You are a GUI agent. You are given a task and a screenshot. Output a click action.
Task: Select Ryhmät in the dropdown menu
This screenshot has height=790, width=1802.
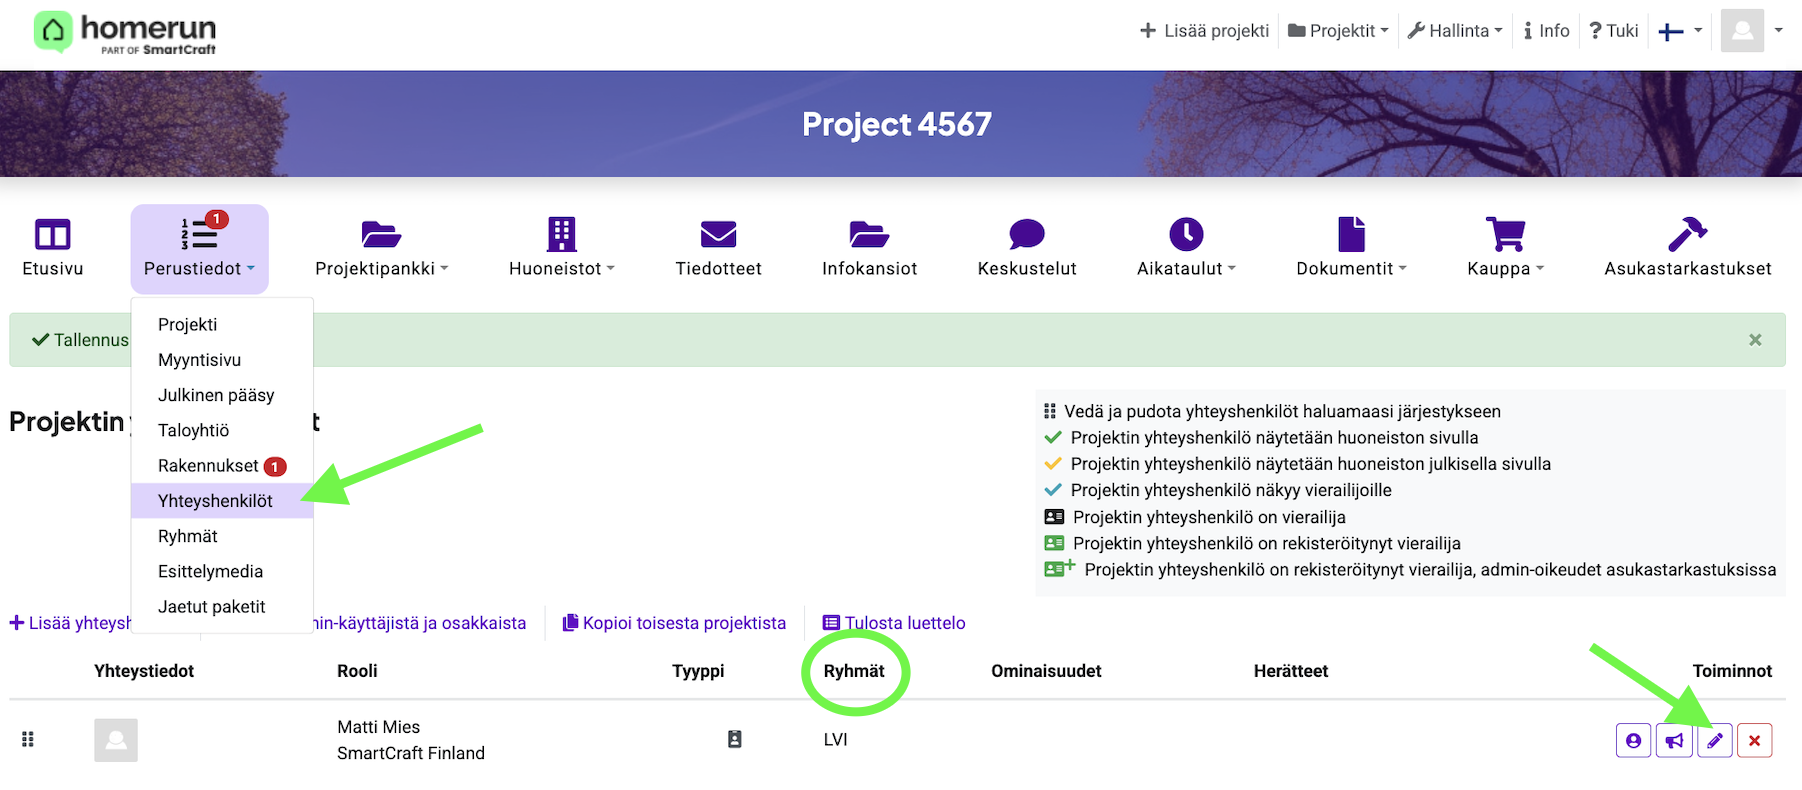[x=188, y=536]
